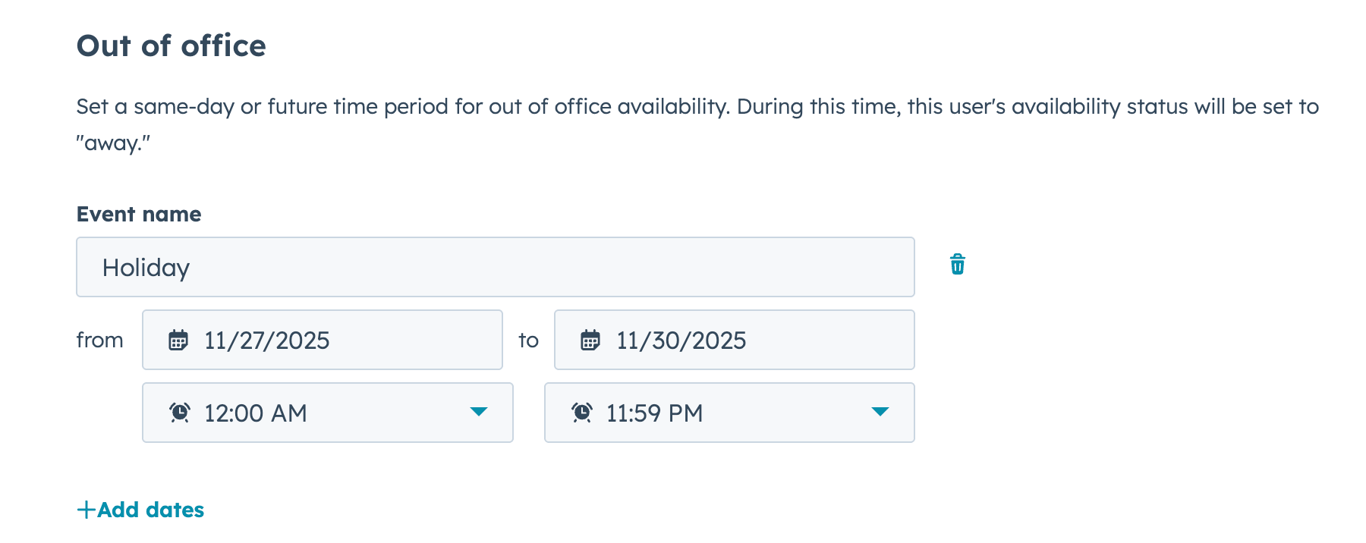The image size is (1366, 543).
Task: Delete the Holiday event with trash icon
Action: [957, 264]
